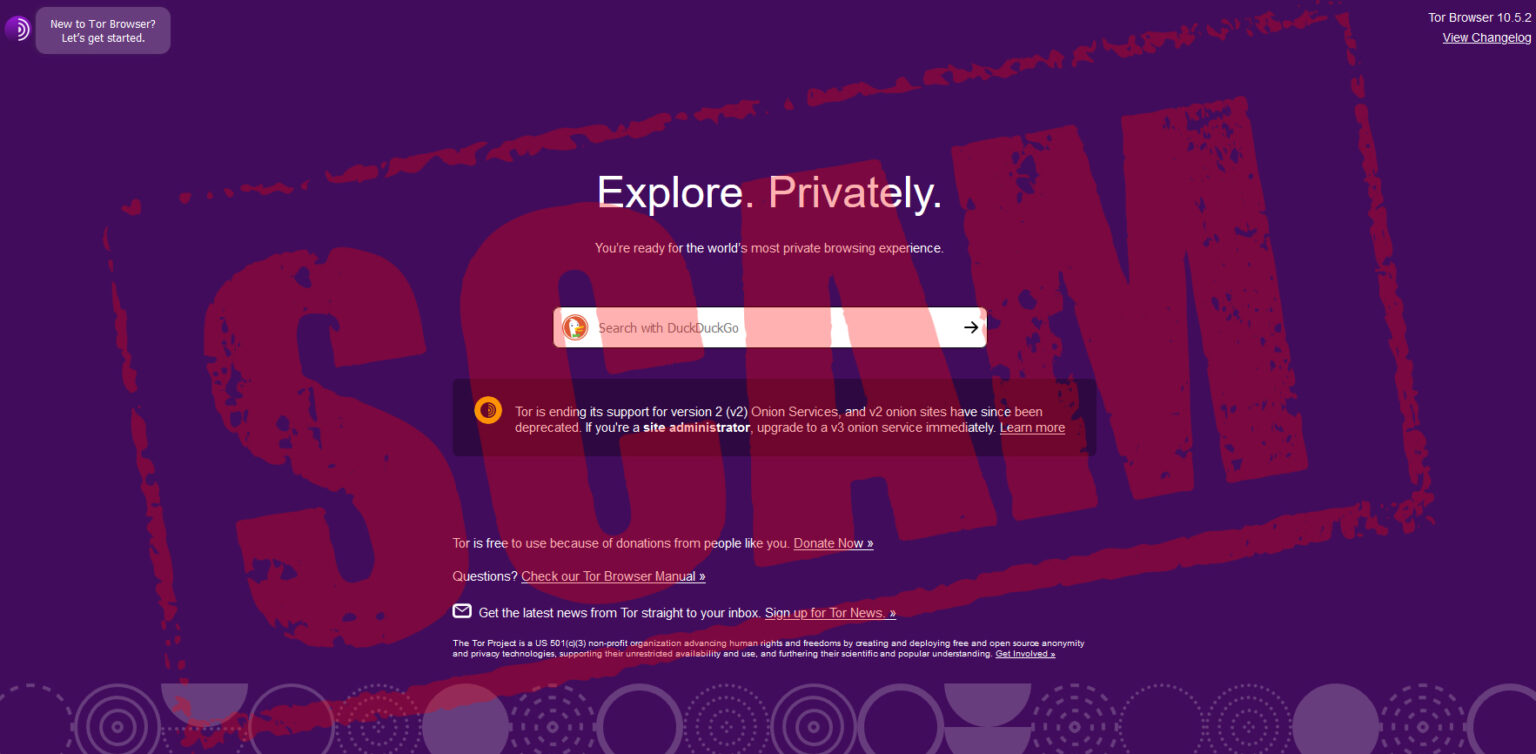Viewport: 1536px width, 754px height.
Task: Click the orange onion warning icon
Action: 488,410
